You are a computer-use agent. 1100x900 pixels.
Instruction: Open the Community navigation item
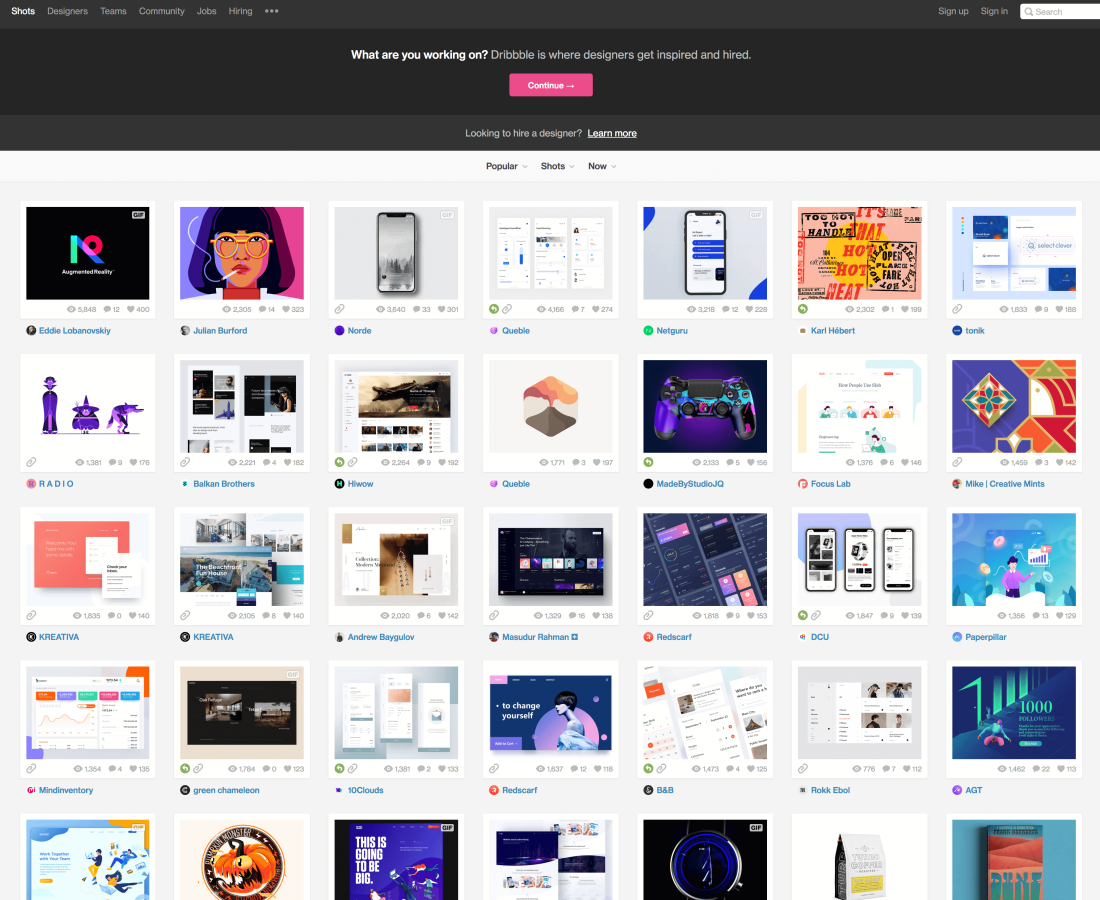coord(161,11)
